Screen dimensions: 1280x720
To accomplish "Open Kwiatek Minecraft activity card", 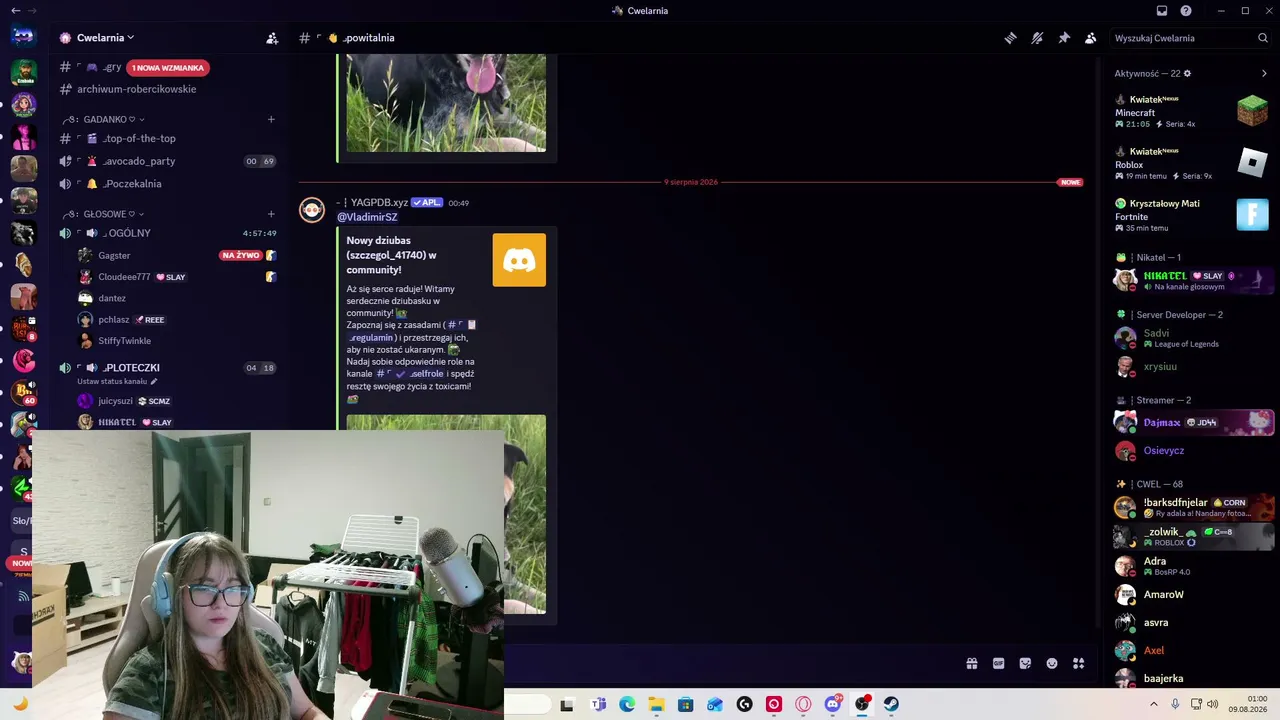I will (1192, 111).
